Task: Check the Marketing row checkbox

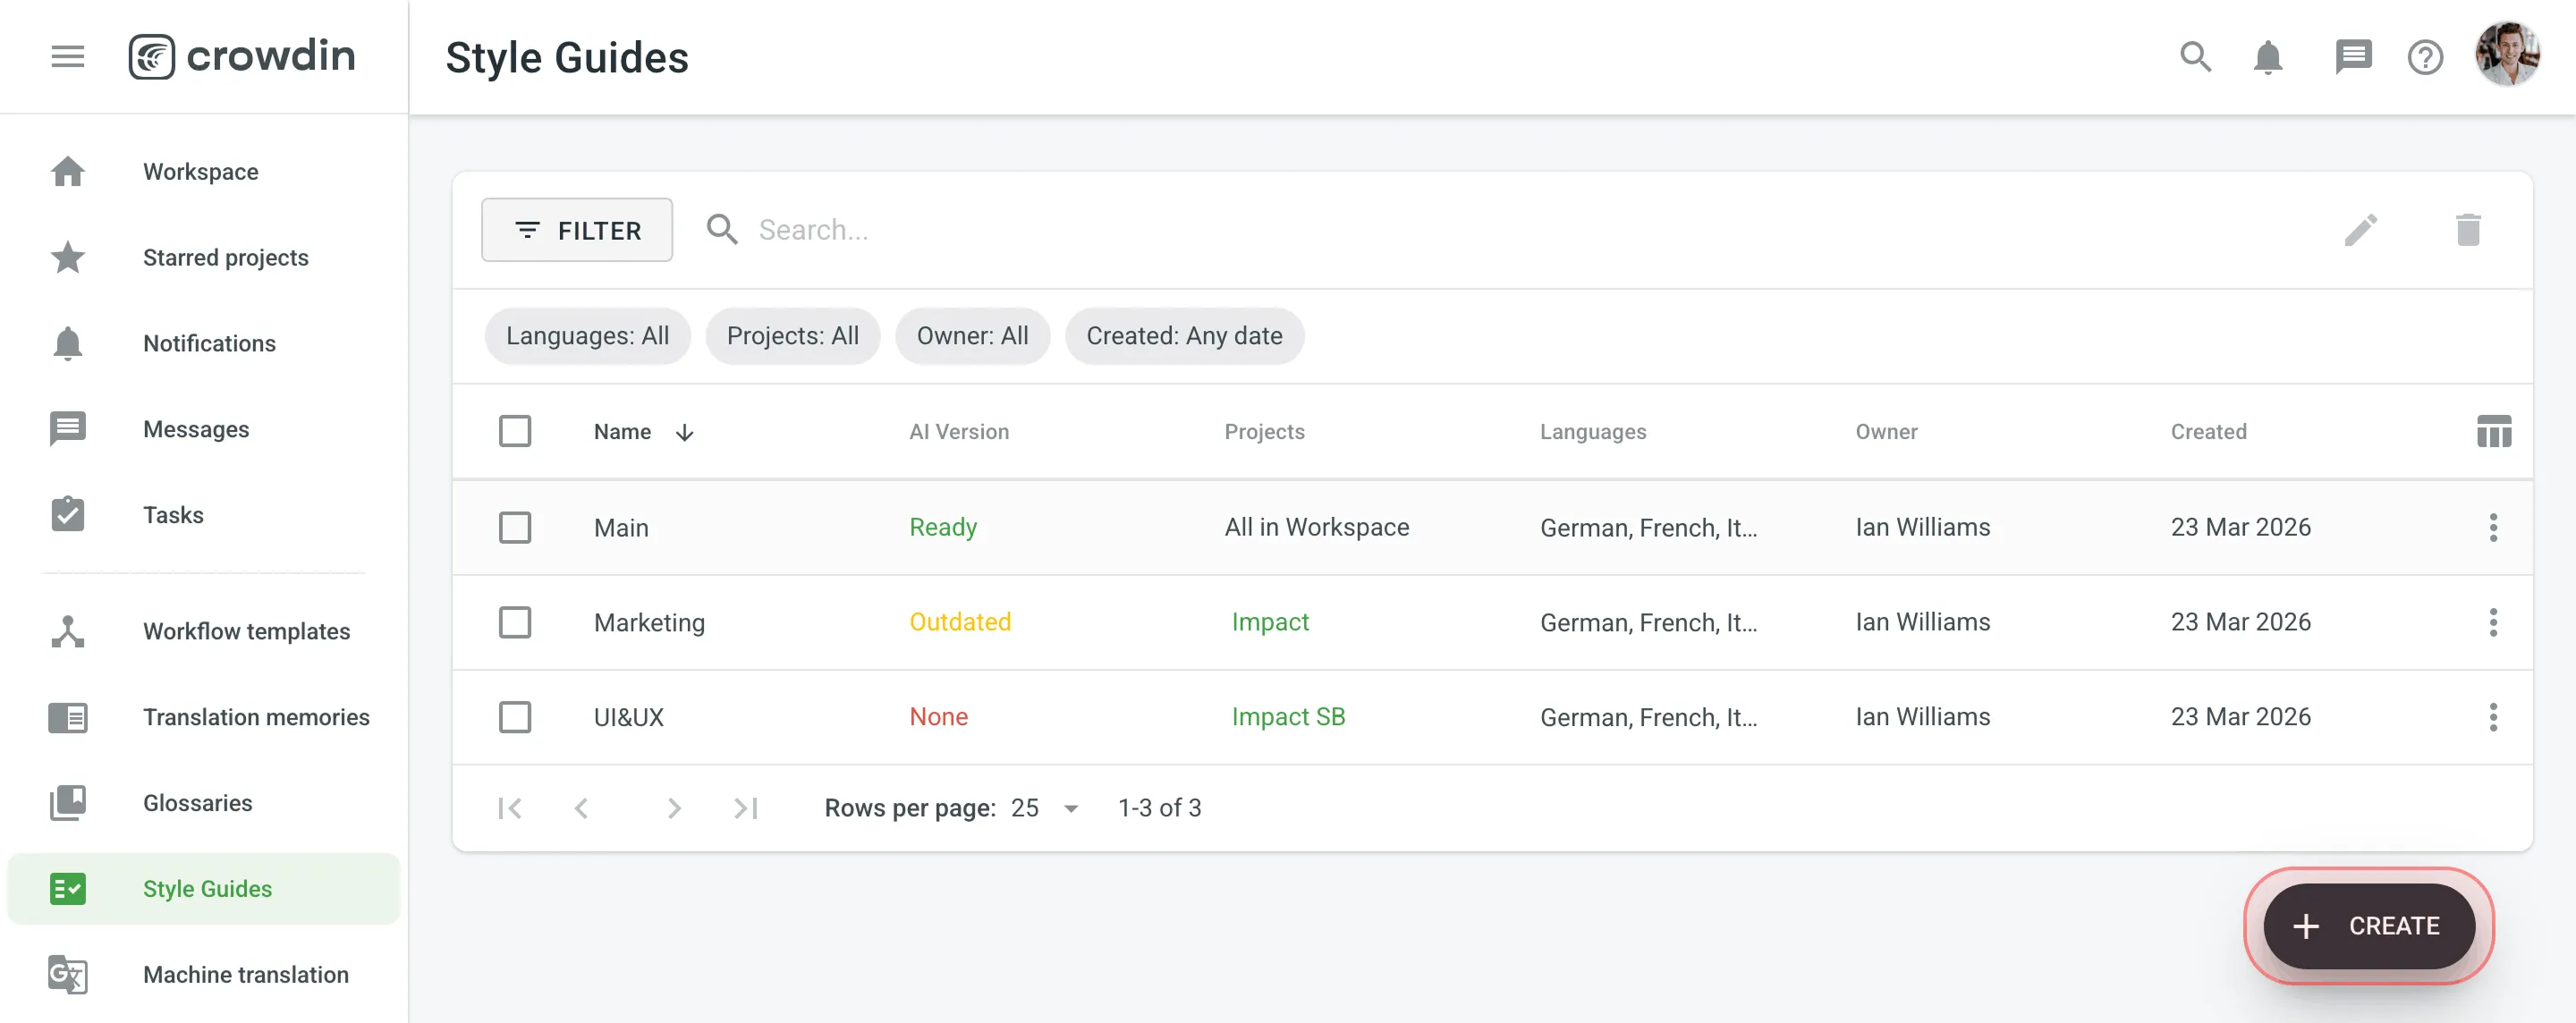Action: click(515, 621)
